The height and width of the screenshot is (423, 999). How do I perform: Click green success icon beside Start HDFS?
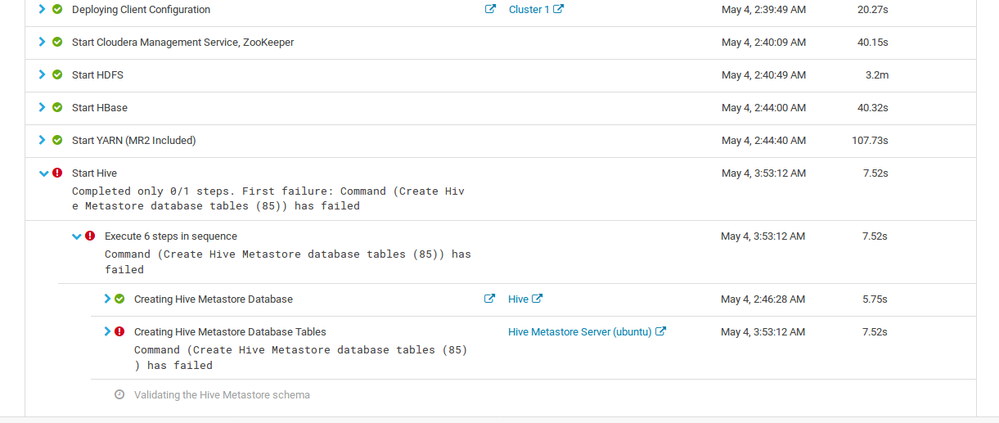click(57, 75)
